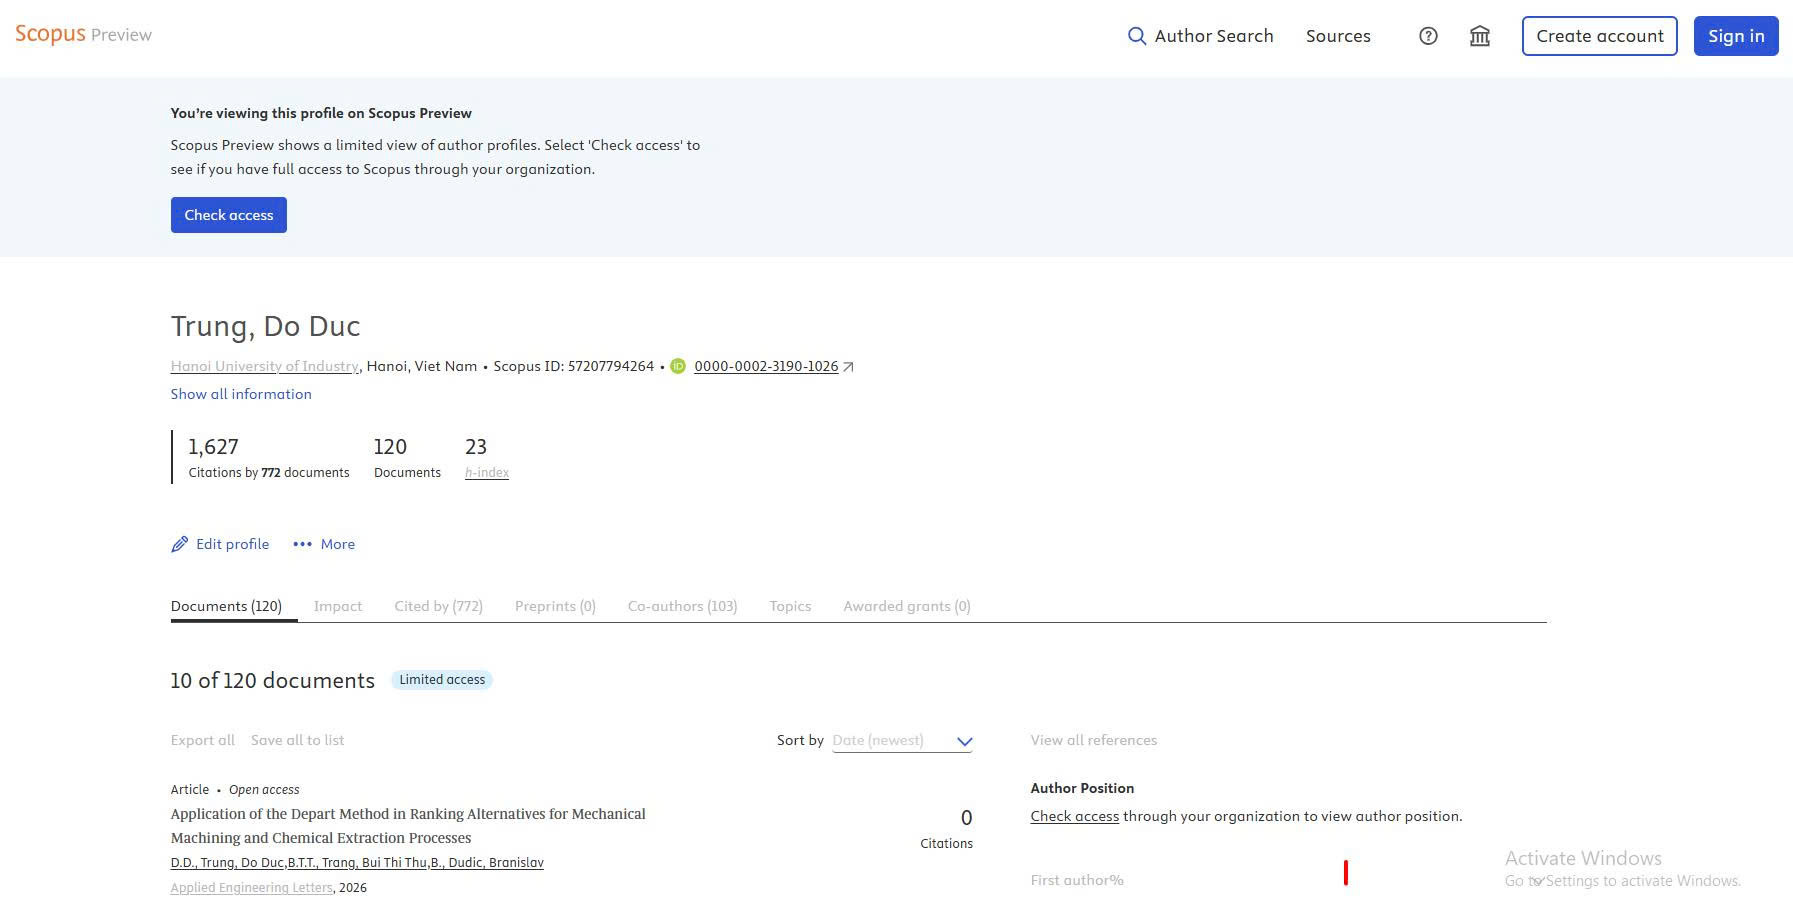Open the Sort by Date (newest) dropdown
The image size is (1793, 902).
click(x=902, y=741)
